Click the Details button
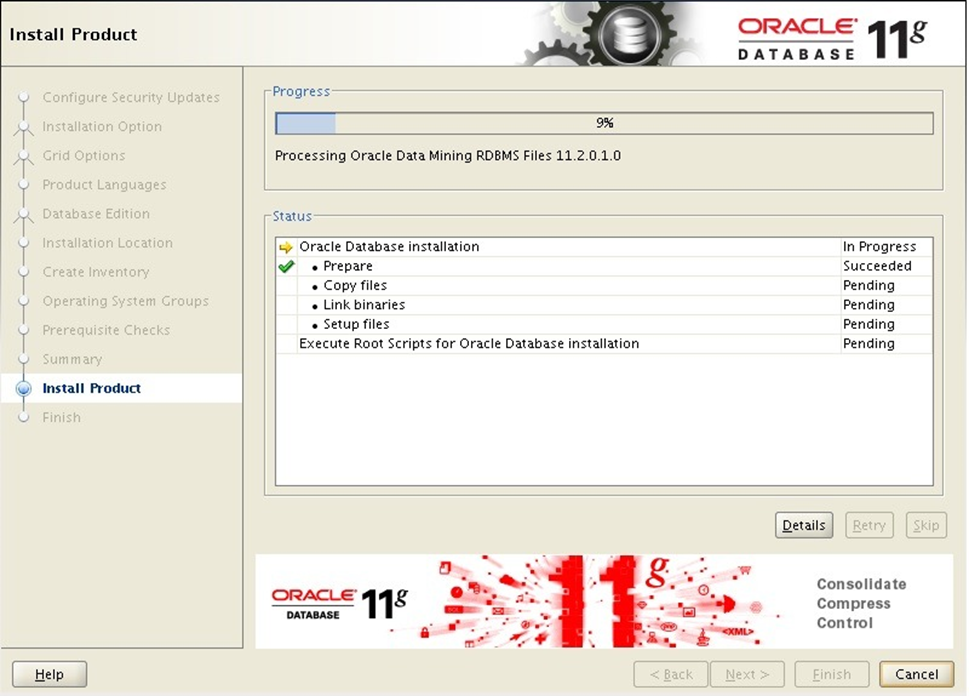The image size is (969, 696). coord(803,525)
